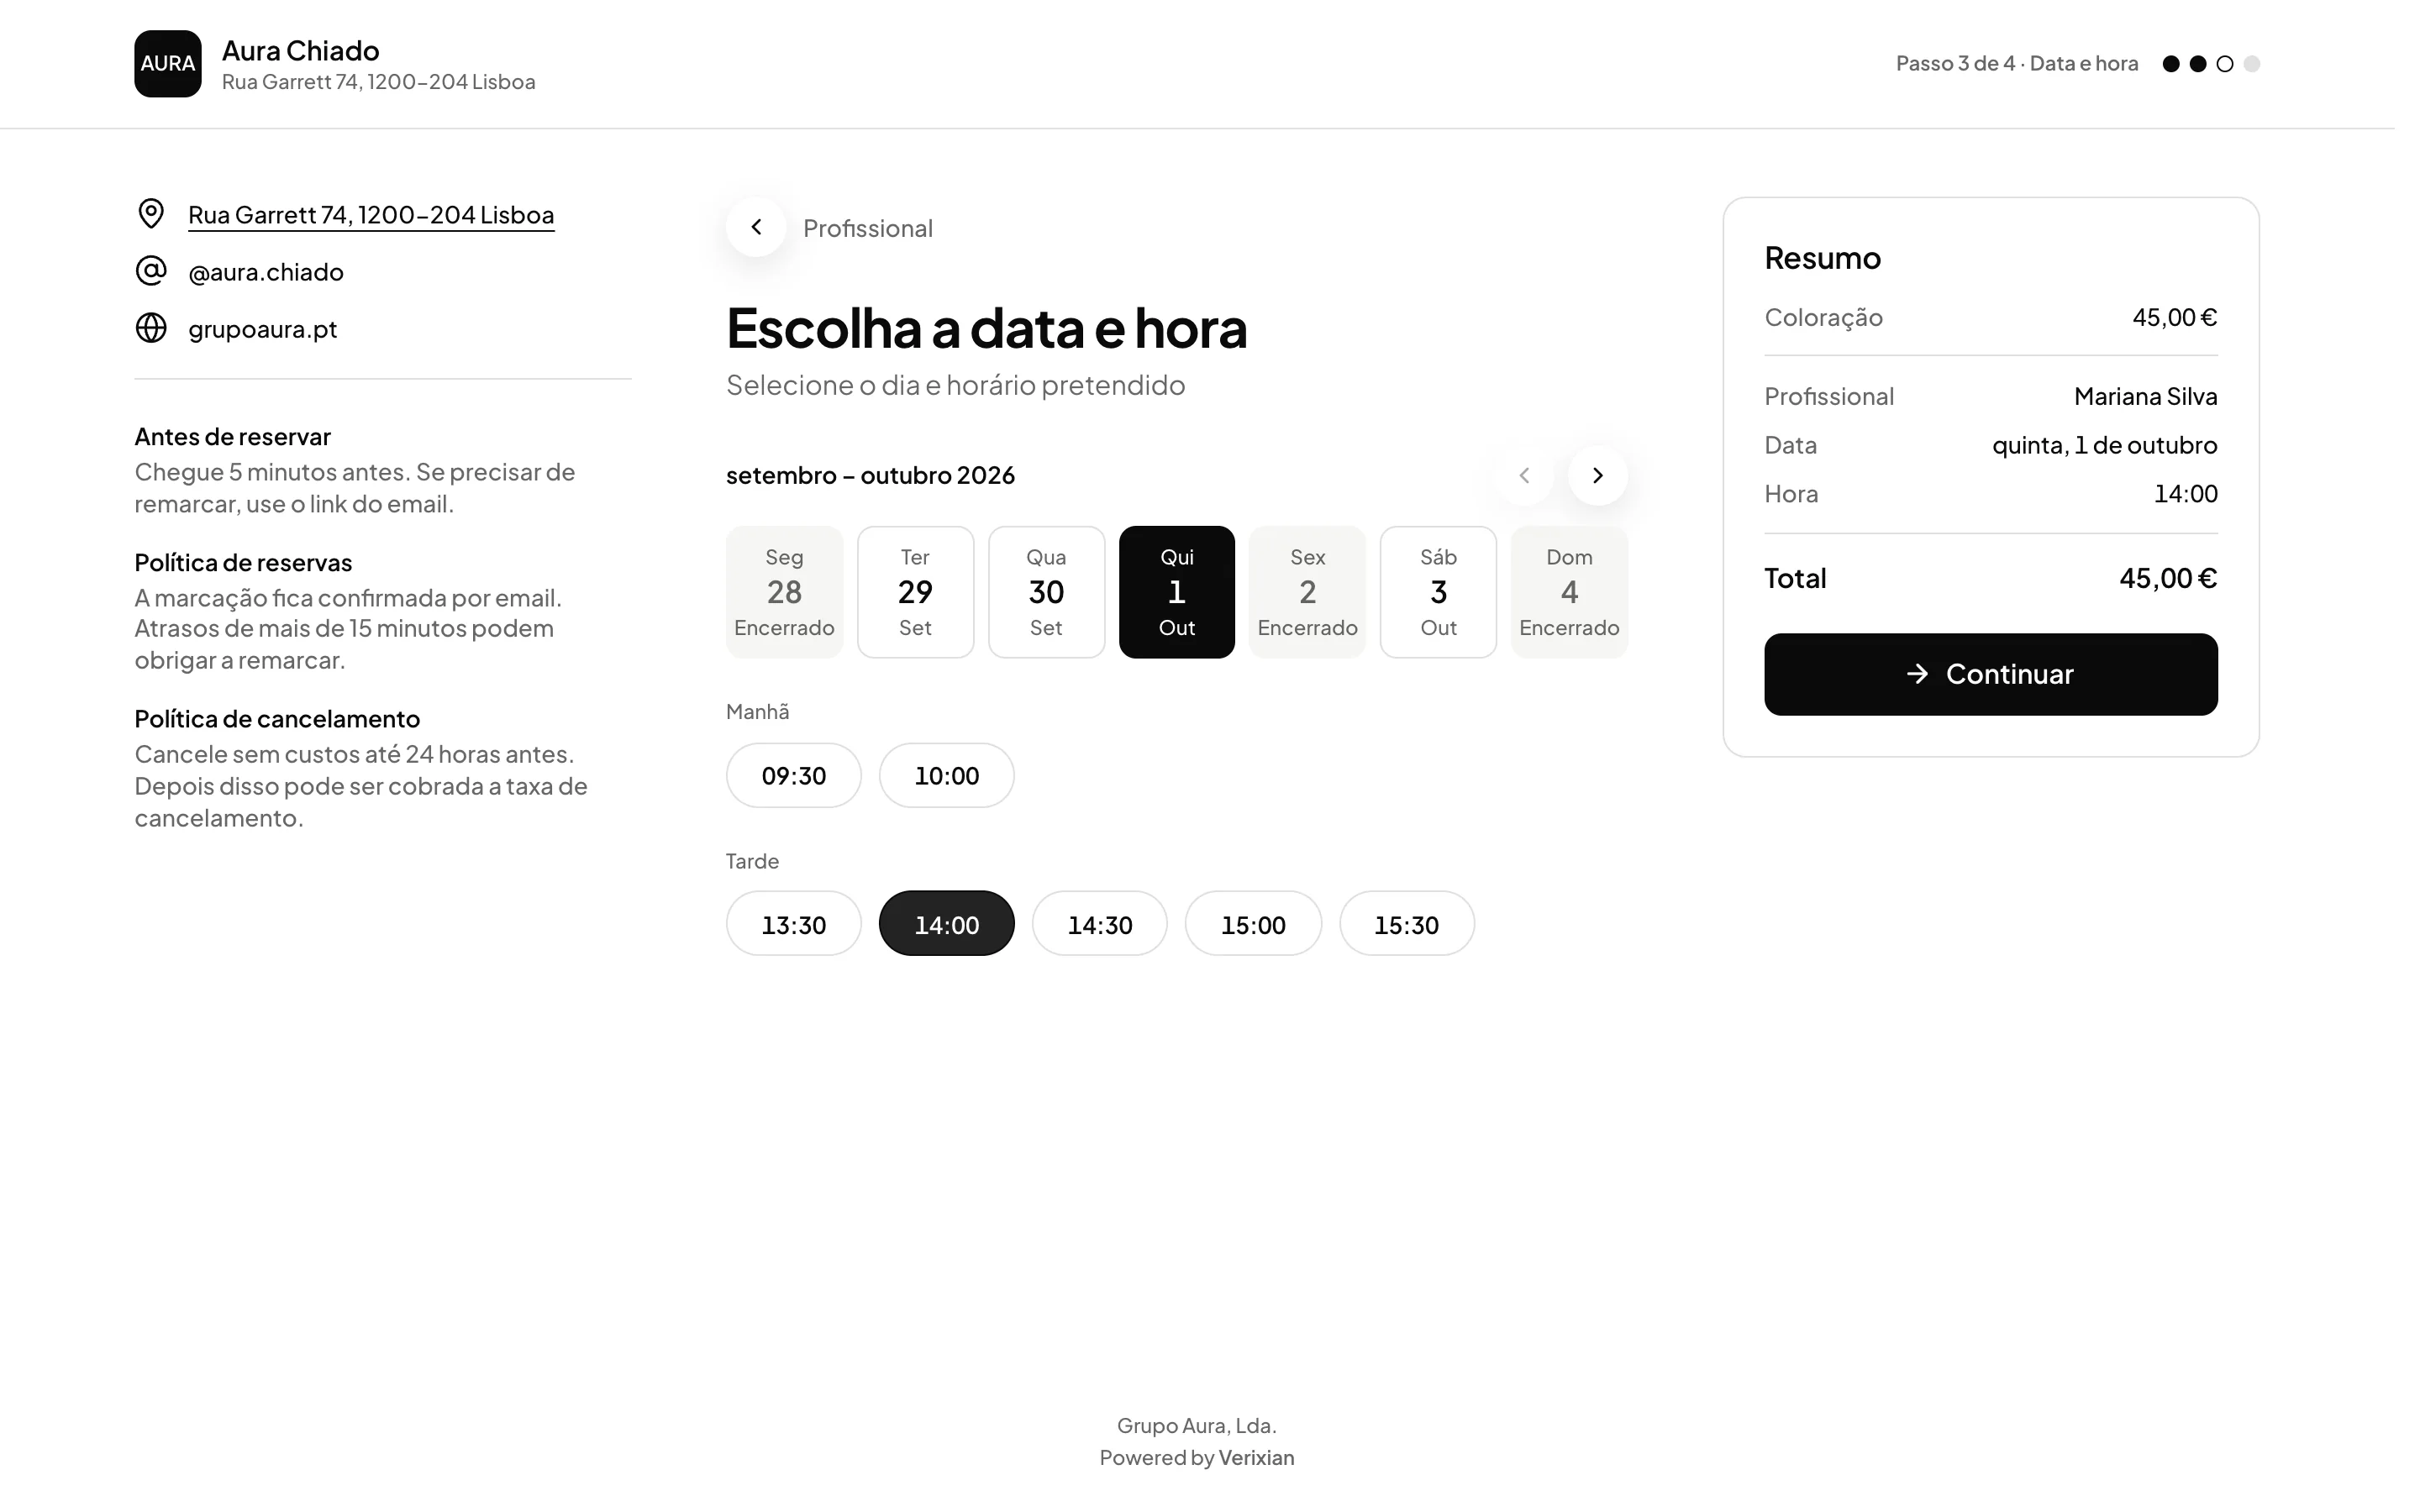2420x1512 pixels.
Task: Choose the 15:00 afternoon slot
Action: (x=1253, y=923)
